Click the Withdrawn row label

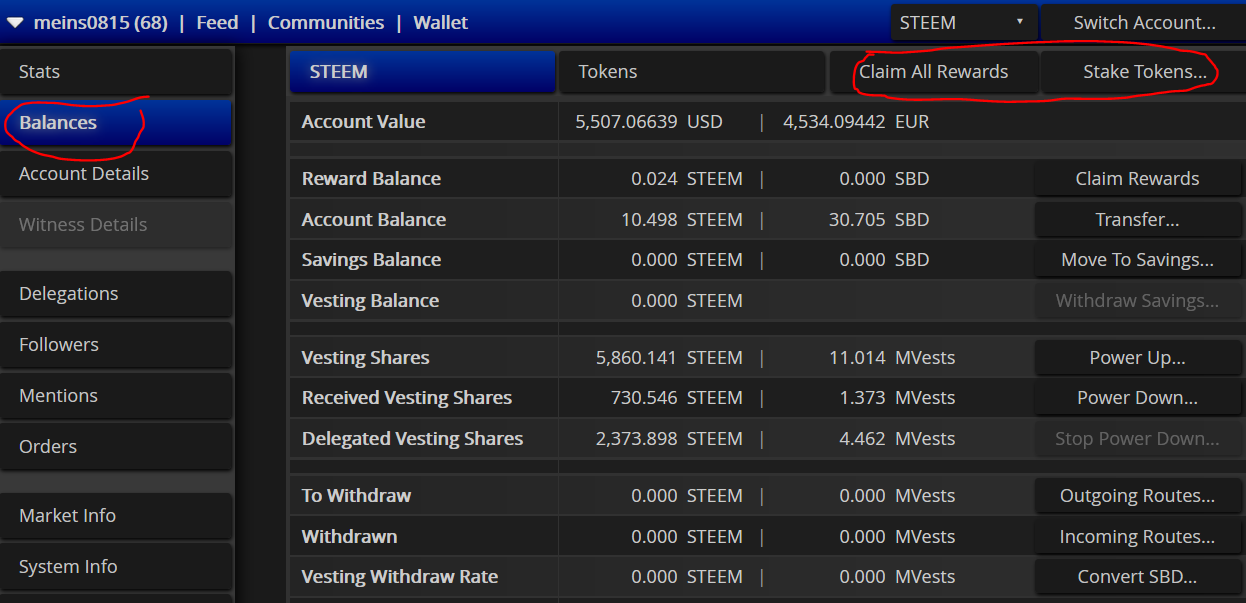coord(349,537)
